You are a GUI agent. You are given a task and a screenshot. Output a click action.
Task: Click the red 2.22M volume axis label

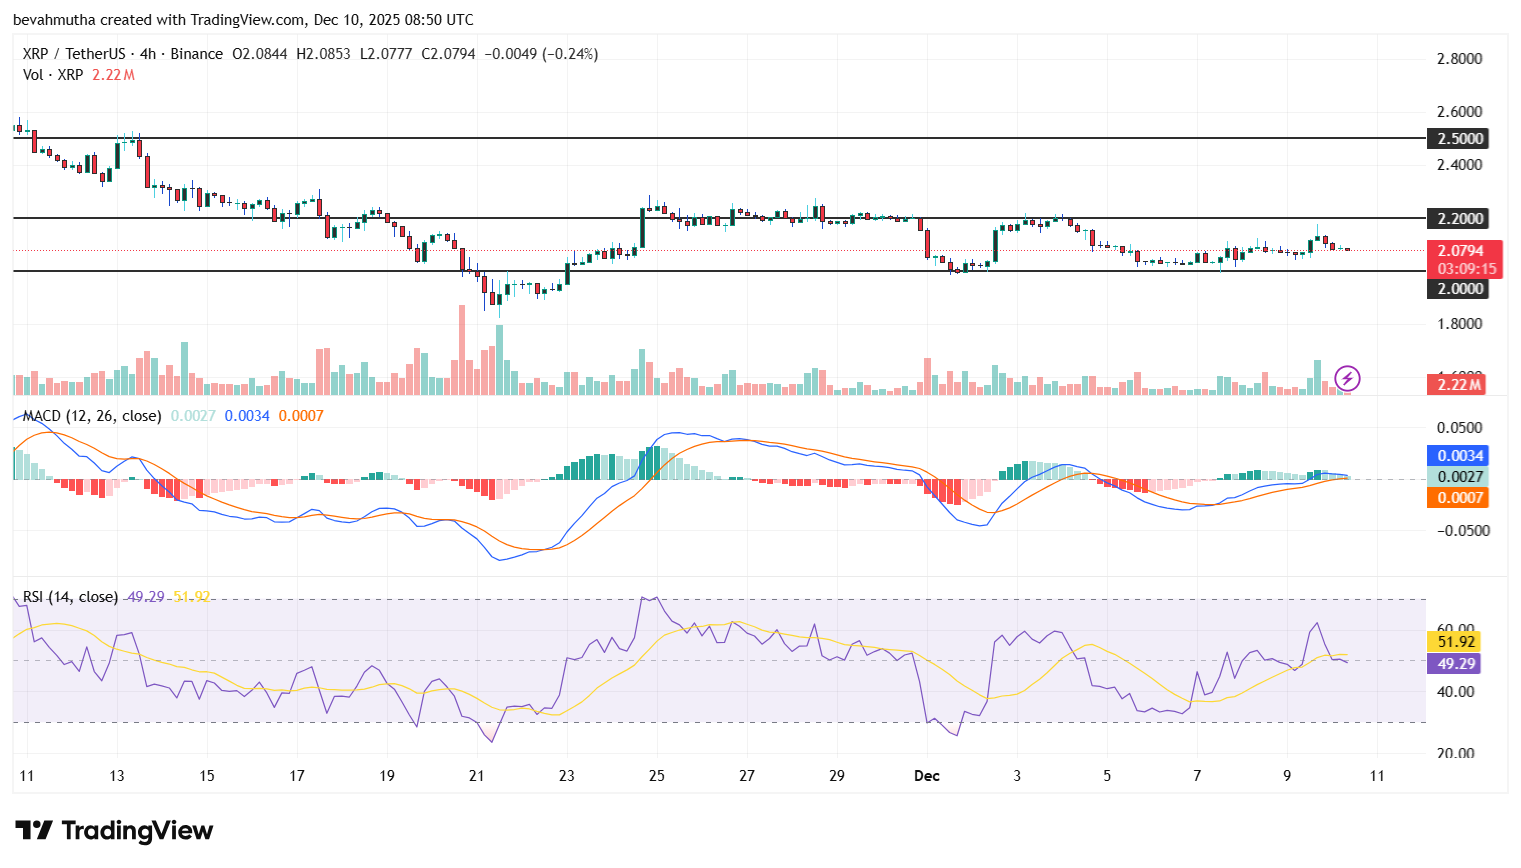tap(1457, 385)
